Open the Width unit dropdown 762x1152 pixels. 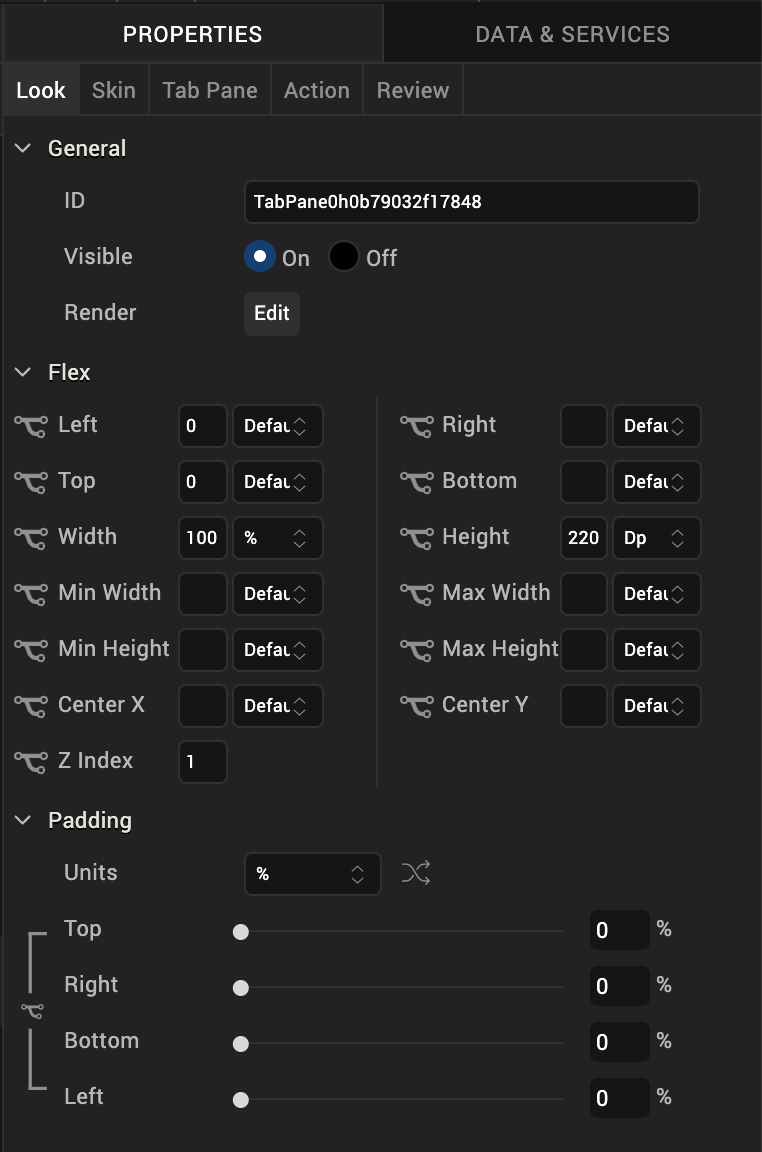point(277,538)
